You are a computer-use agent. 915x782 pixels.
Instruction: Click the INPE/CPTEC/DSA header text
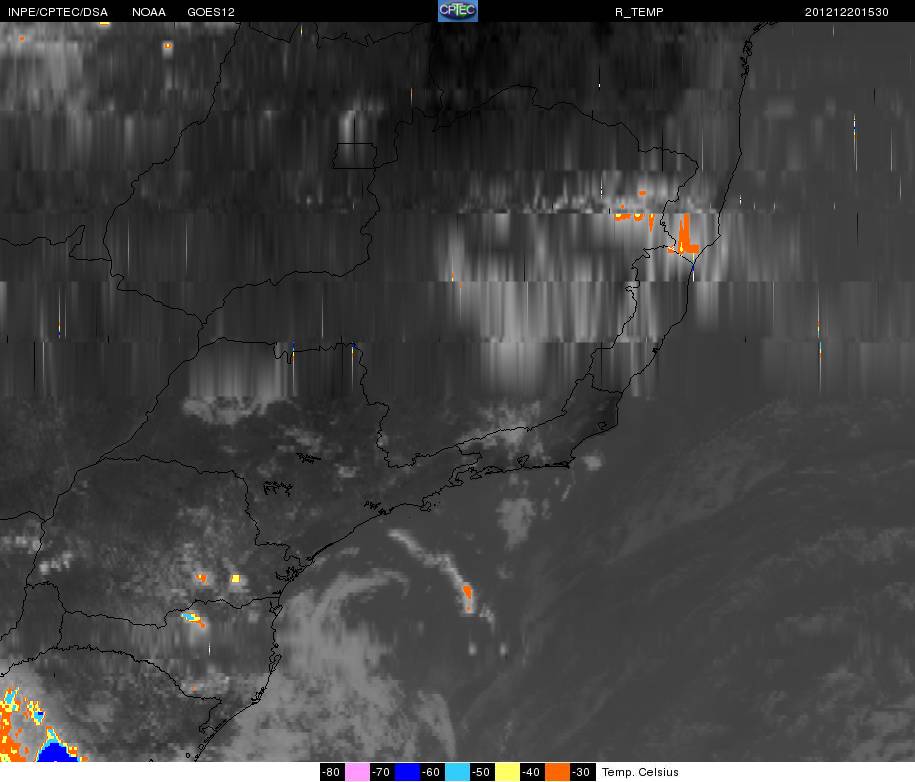(58, 12)
